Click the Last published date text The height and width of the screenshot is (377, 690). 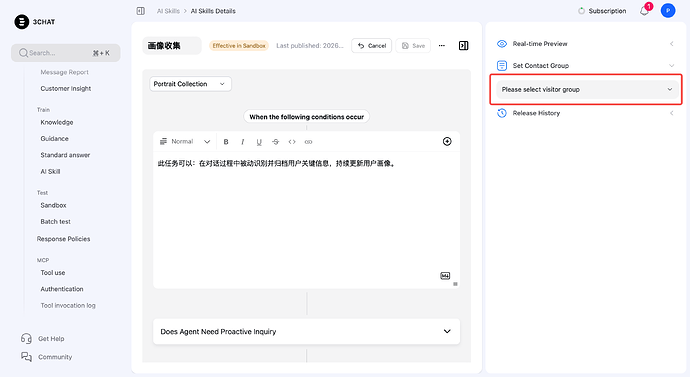[310, 46]
